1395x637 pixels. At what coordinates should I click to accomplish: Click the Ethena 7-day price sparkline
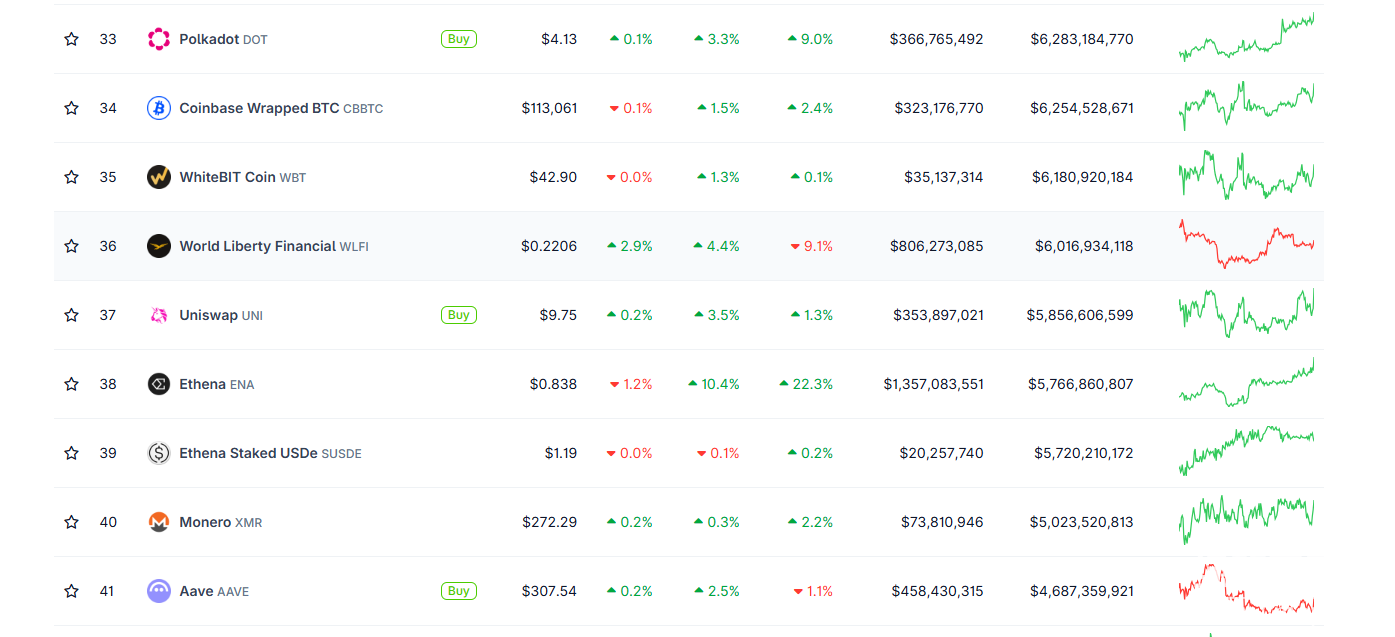1246,384
